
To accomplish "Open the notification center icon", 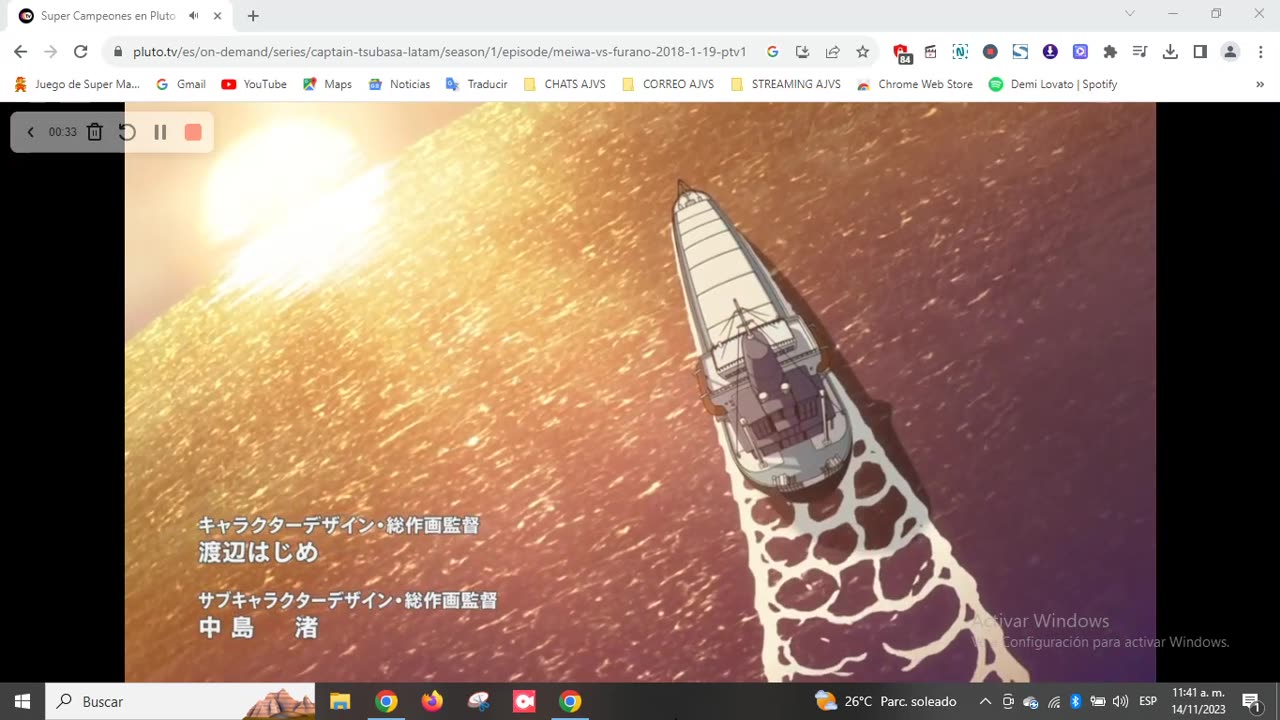I will [1250, 701].
